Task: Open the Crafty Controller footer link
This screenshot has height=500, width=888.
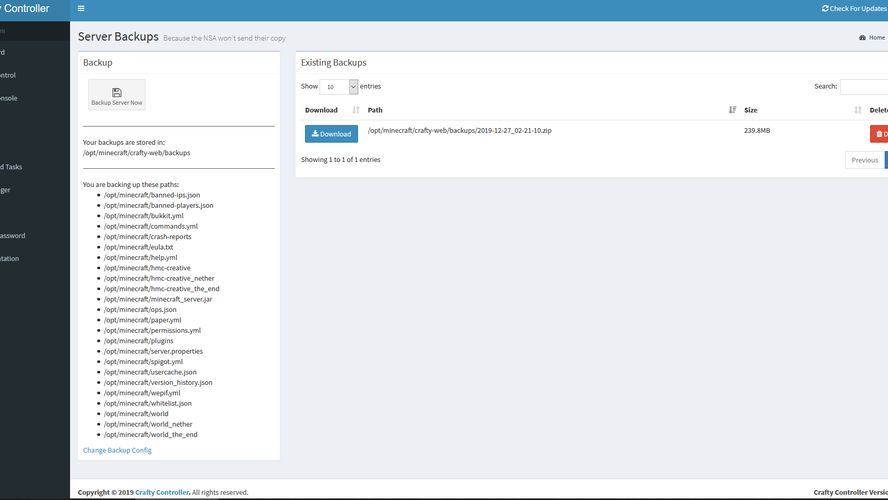Action: coord(161,492)
